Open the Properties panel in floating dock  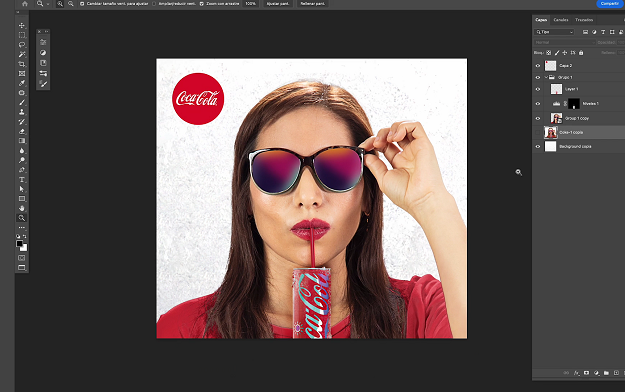(x=43, y=42)
